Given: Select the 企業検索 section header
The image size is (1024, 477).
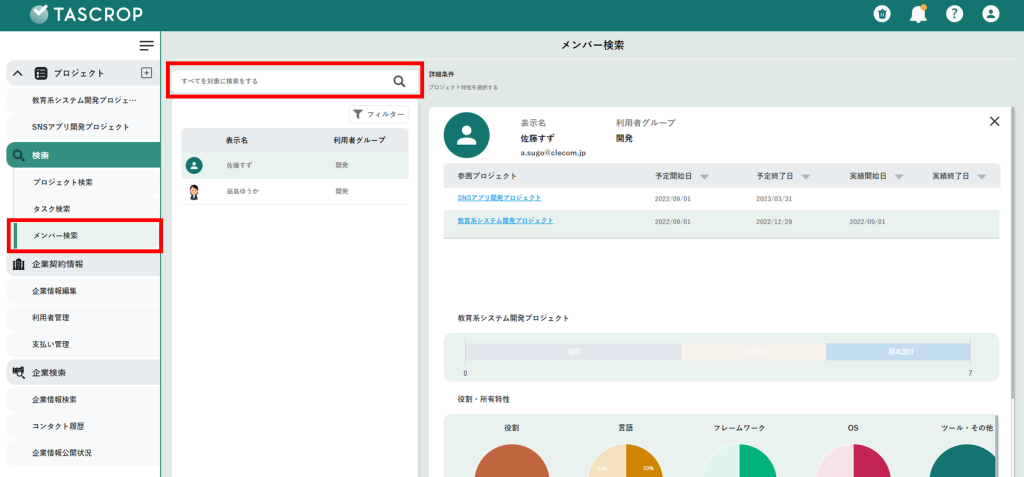Looking at the screenshot, I should tap(84, 372).
